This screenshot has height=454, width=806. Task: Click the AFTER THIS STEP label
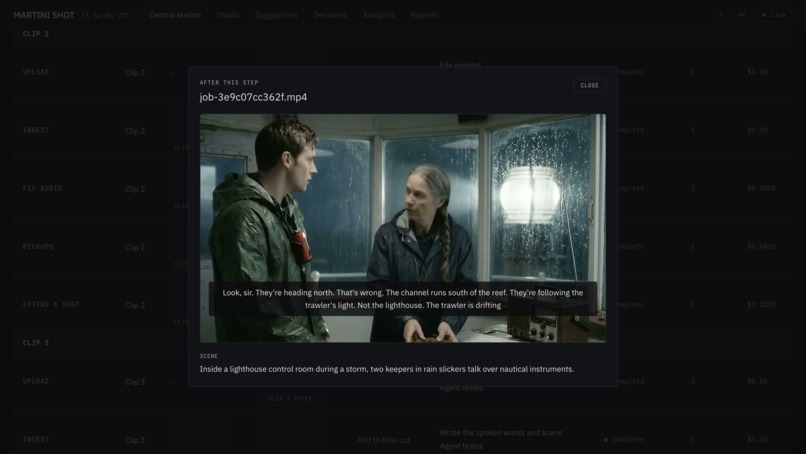coord(229,82)
